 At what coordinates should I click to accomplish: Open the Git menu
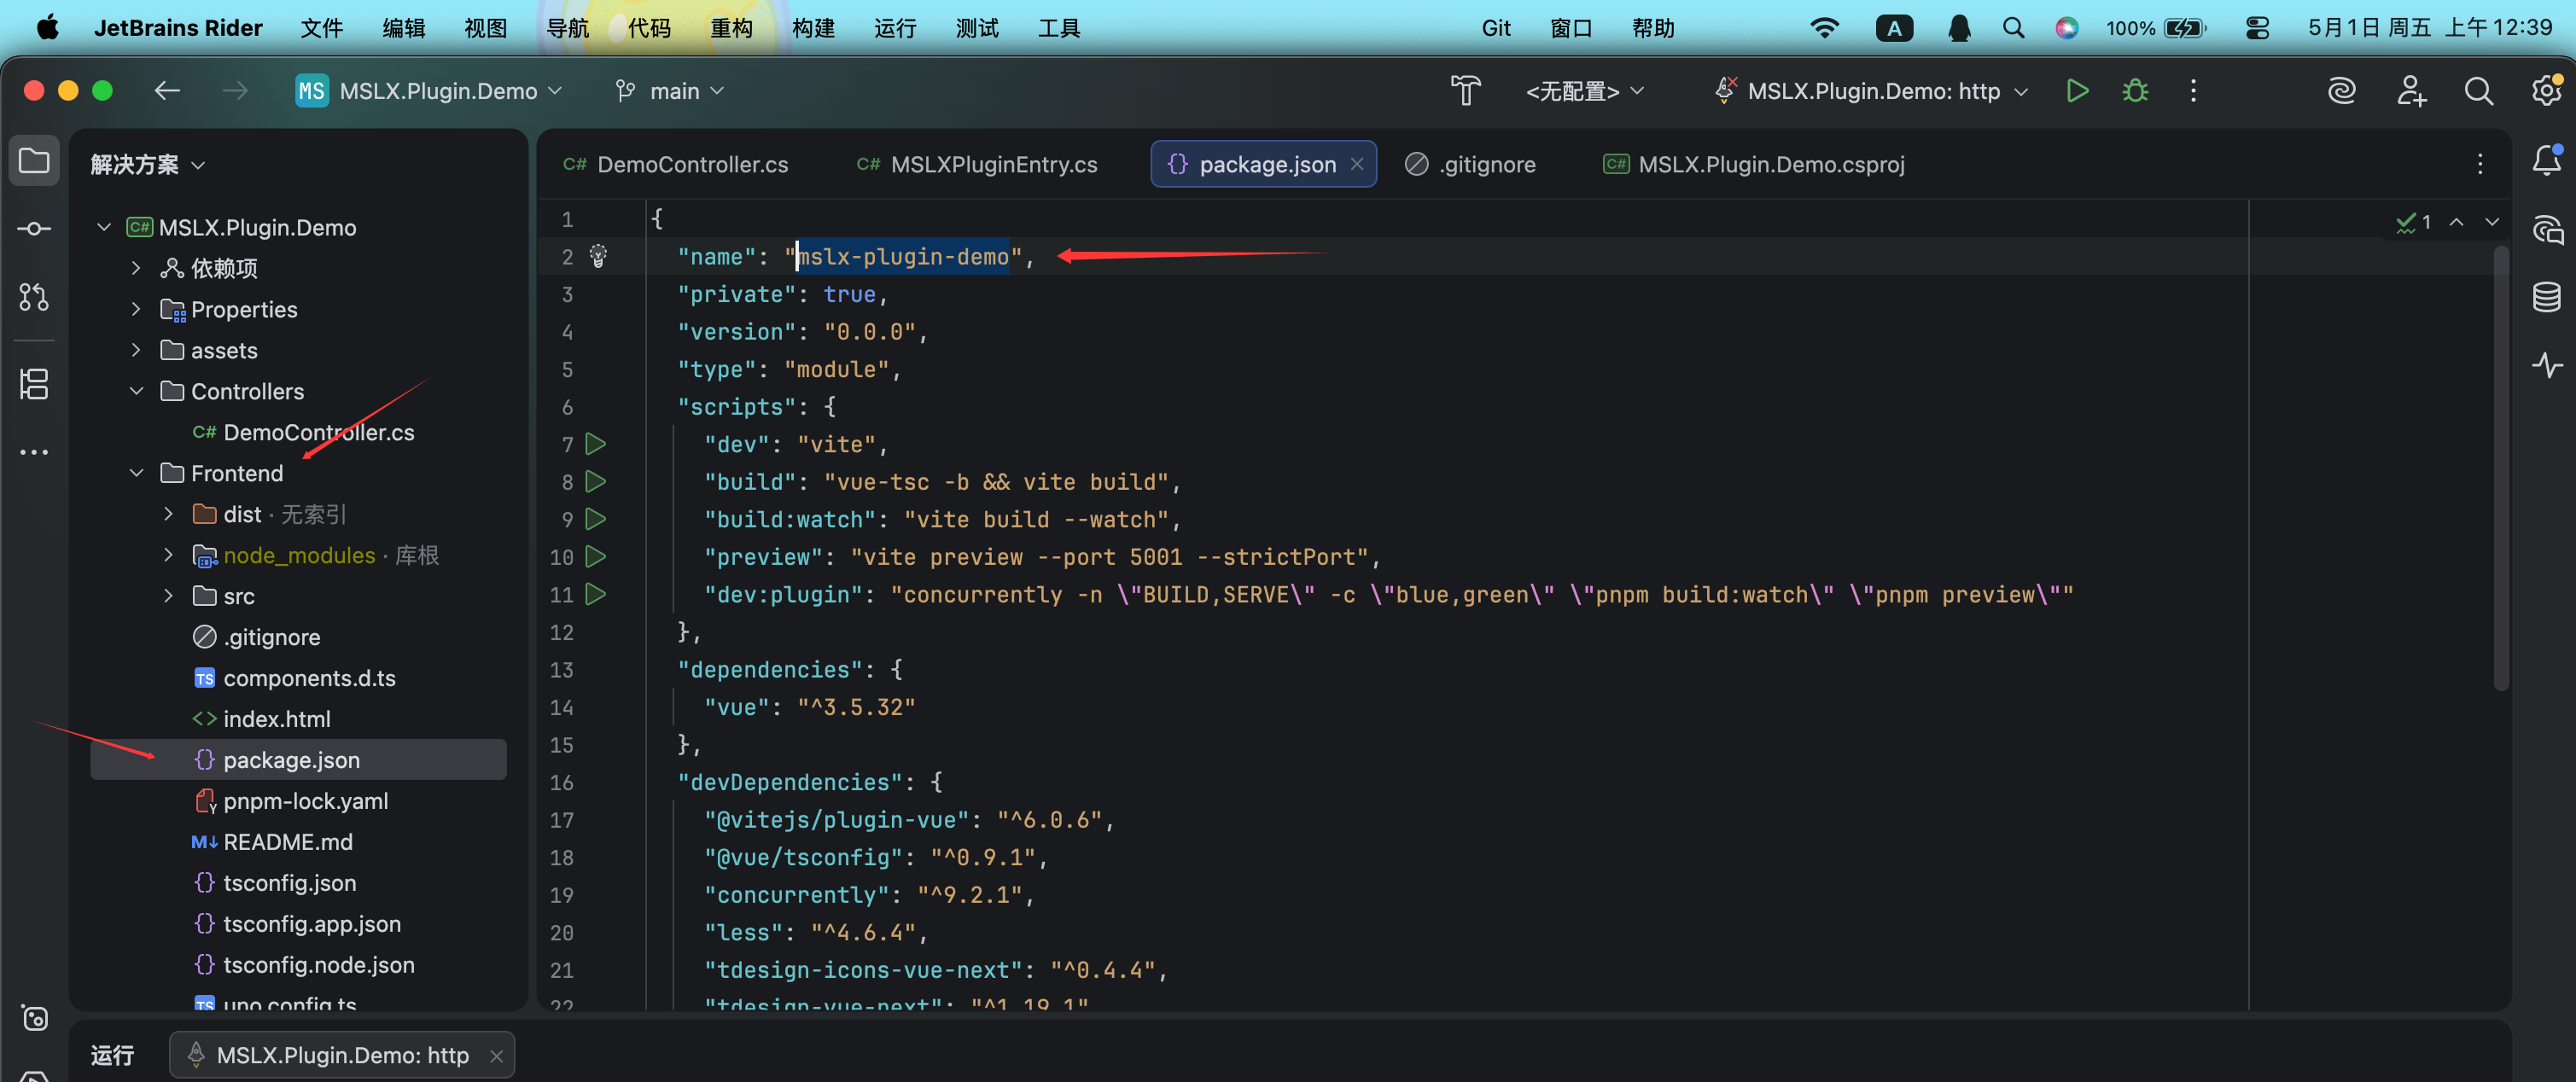coord(1496,28)
